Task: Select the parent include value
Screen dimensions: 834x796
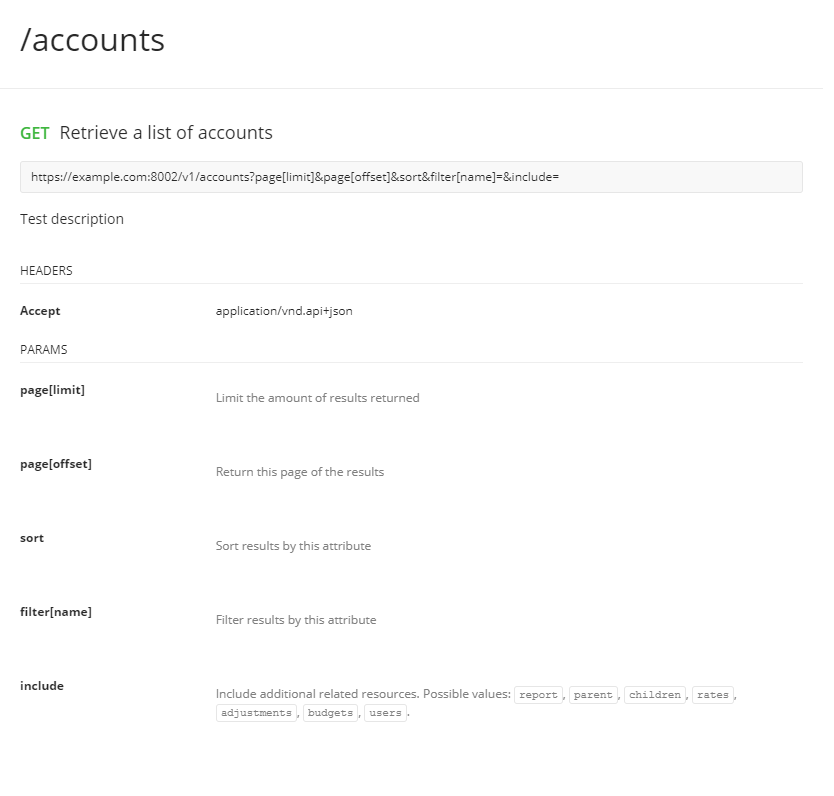Action: tap(595, 694)
